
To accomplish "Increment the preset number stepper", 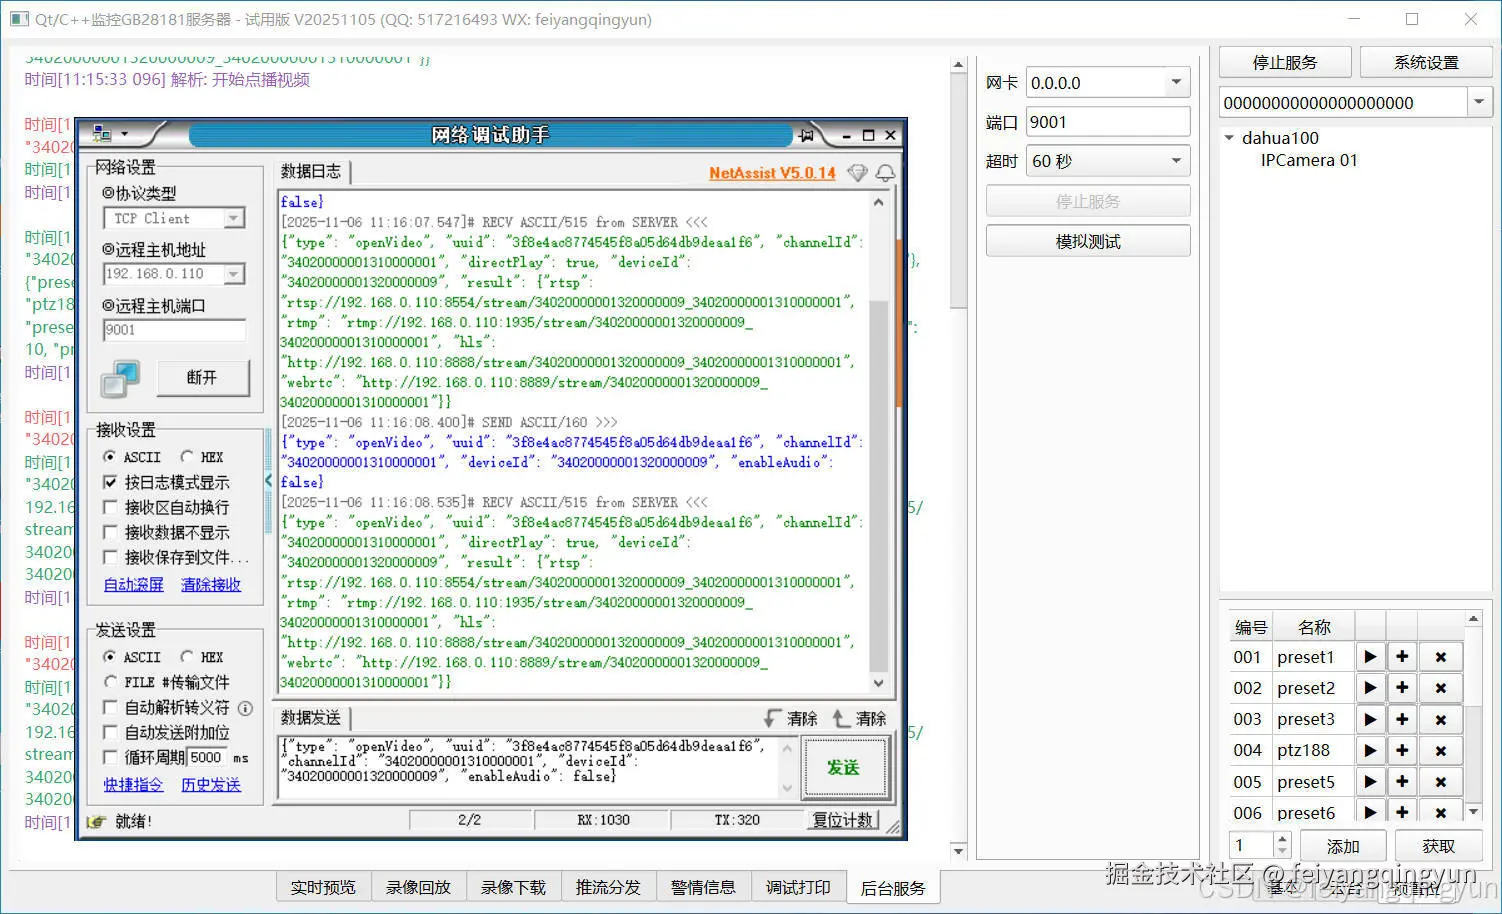I will tap(1282, 839).
